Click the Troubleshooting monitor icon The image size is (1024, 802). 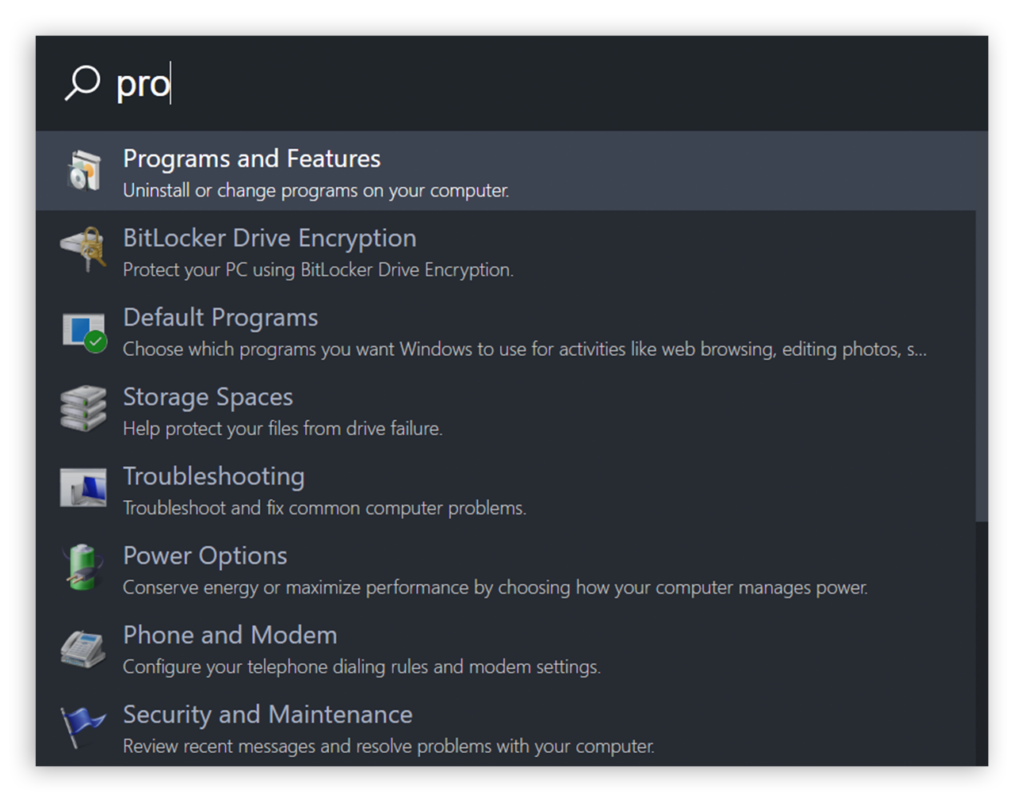coord(83,487)
